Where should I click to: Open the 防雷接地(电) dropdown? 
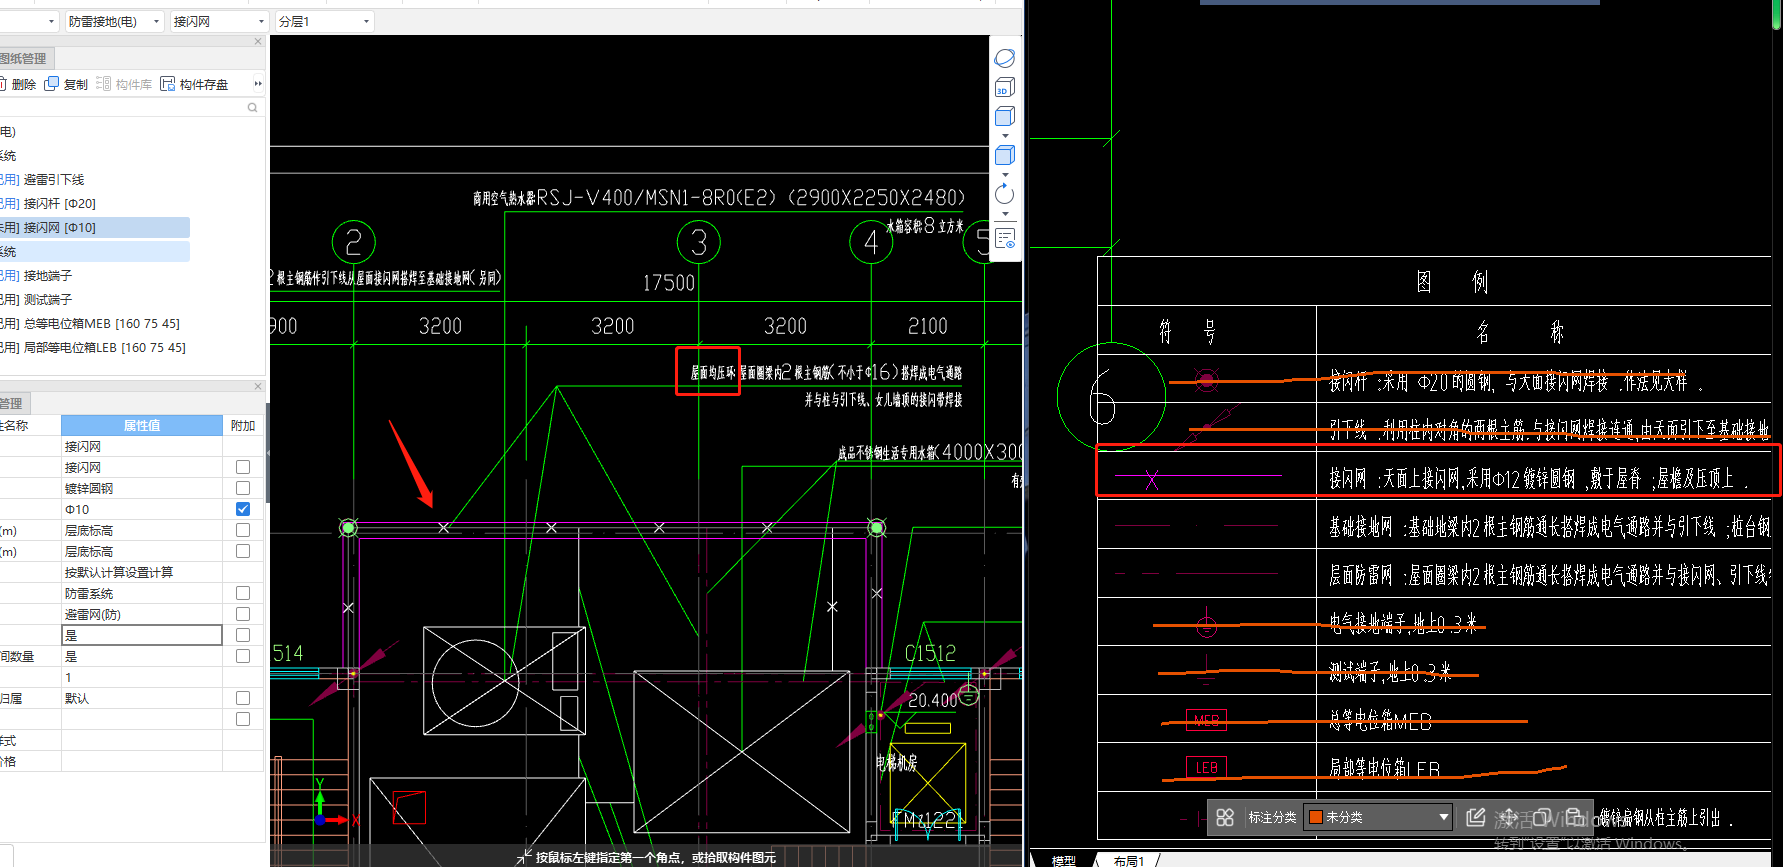pyautogui.click(x=114, y=21)
